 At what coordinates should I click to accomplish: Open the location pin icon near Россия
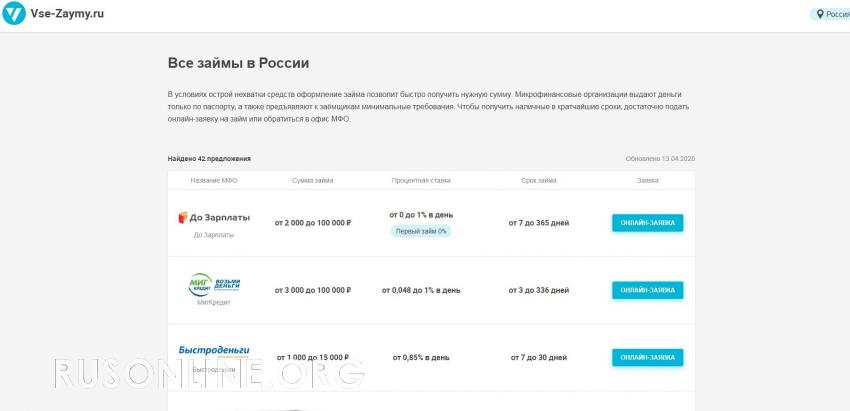pyautogui.click(x=820, y=14)
